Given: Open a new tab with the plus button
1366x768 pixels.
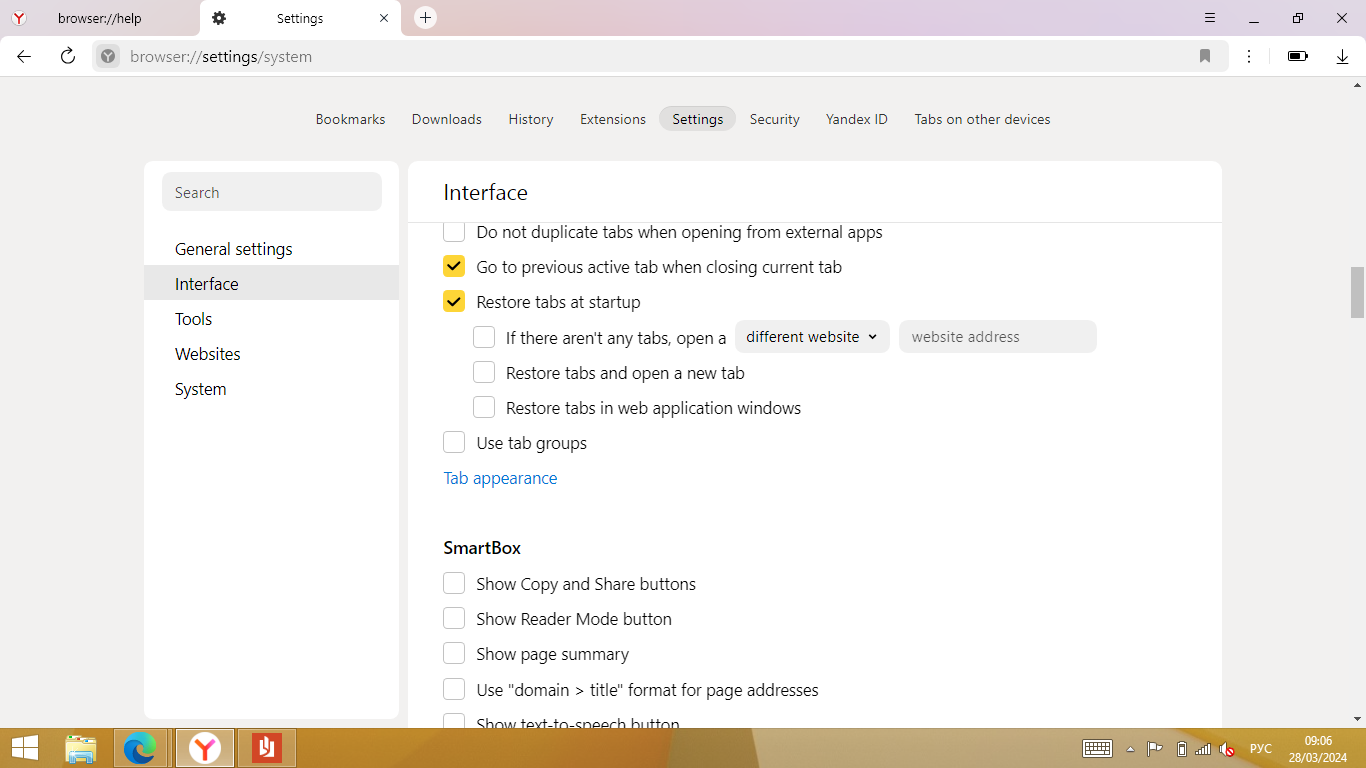Looking at the screenshot, I should click(x=426, y=18).
